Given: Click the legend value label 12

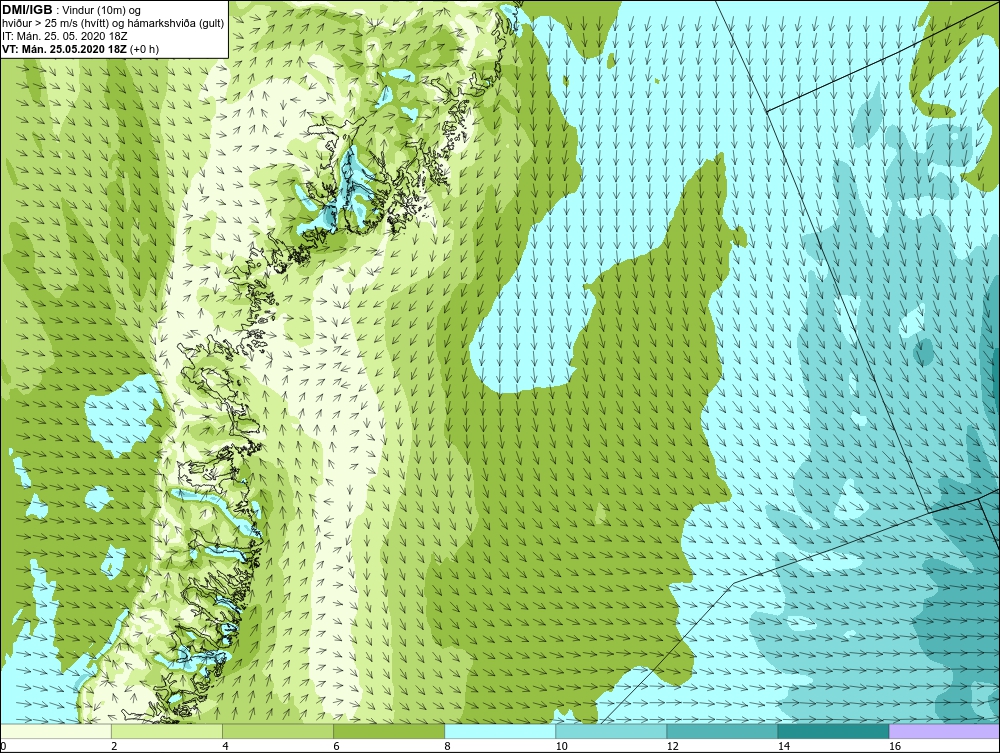Looking at the screenshot, I should pyautogui.click(x=672, y=747).
